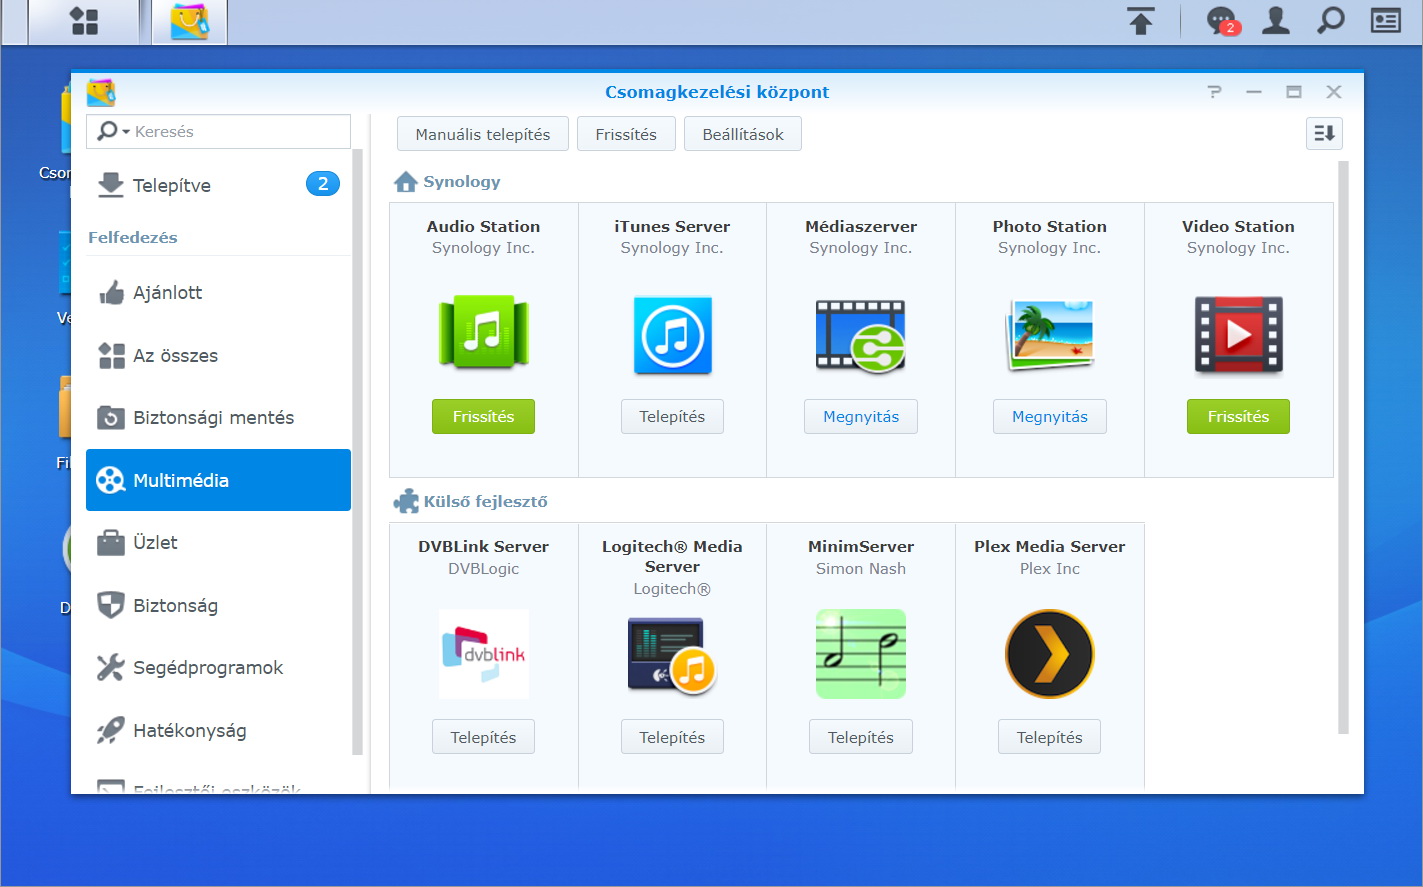Update Video Station with Frissítés button
Viewport: 1423px width, 887px height.
coord(1238,417)
